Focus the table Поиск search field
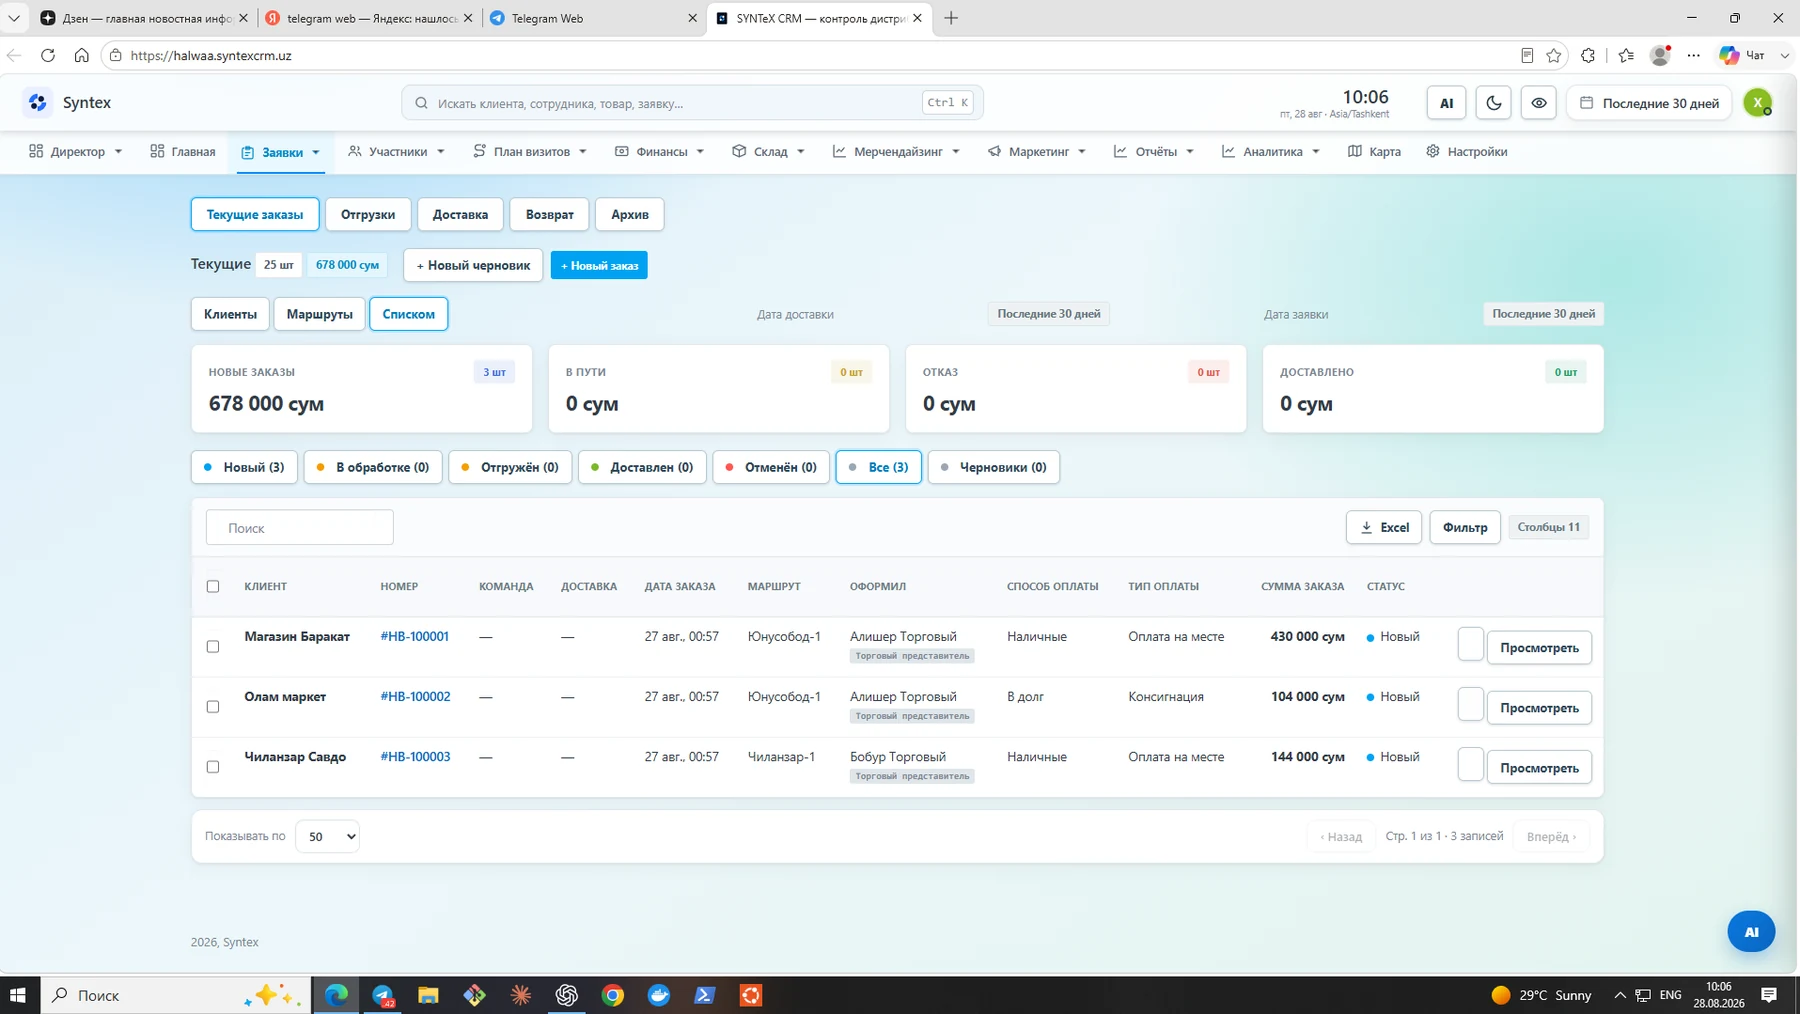The image size is (1800, 1014). coord(300,527)
